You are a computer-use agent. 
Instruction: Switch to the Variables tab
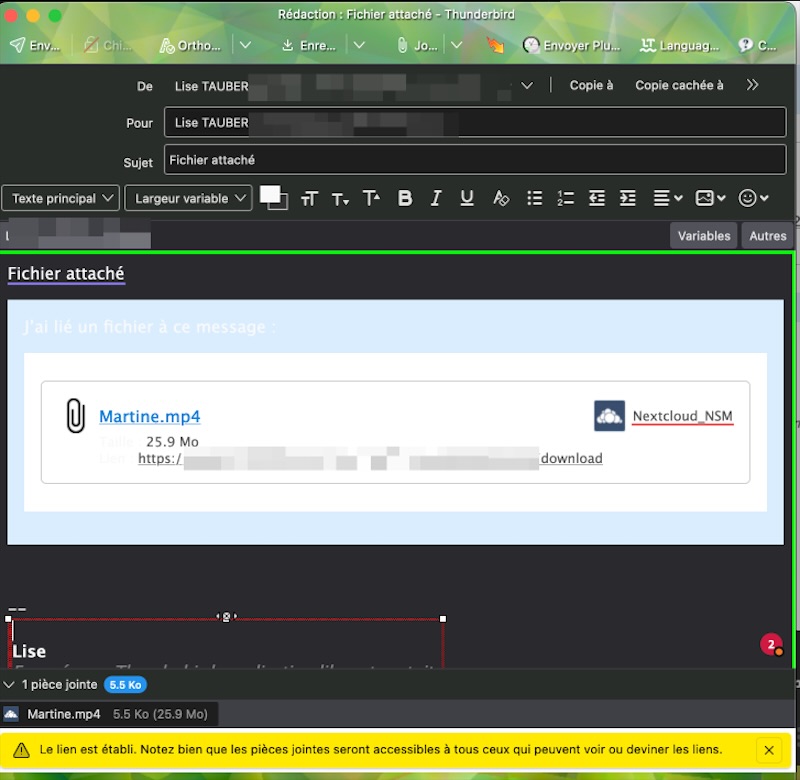click(703, 236)
